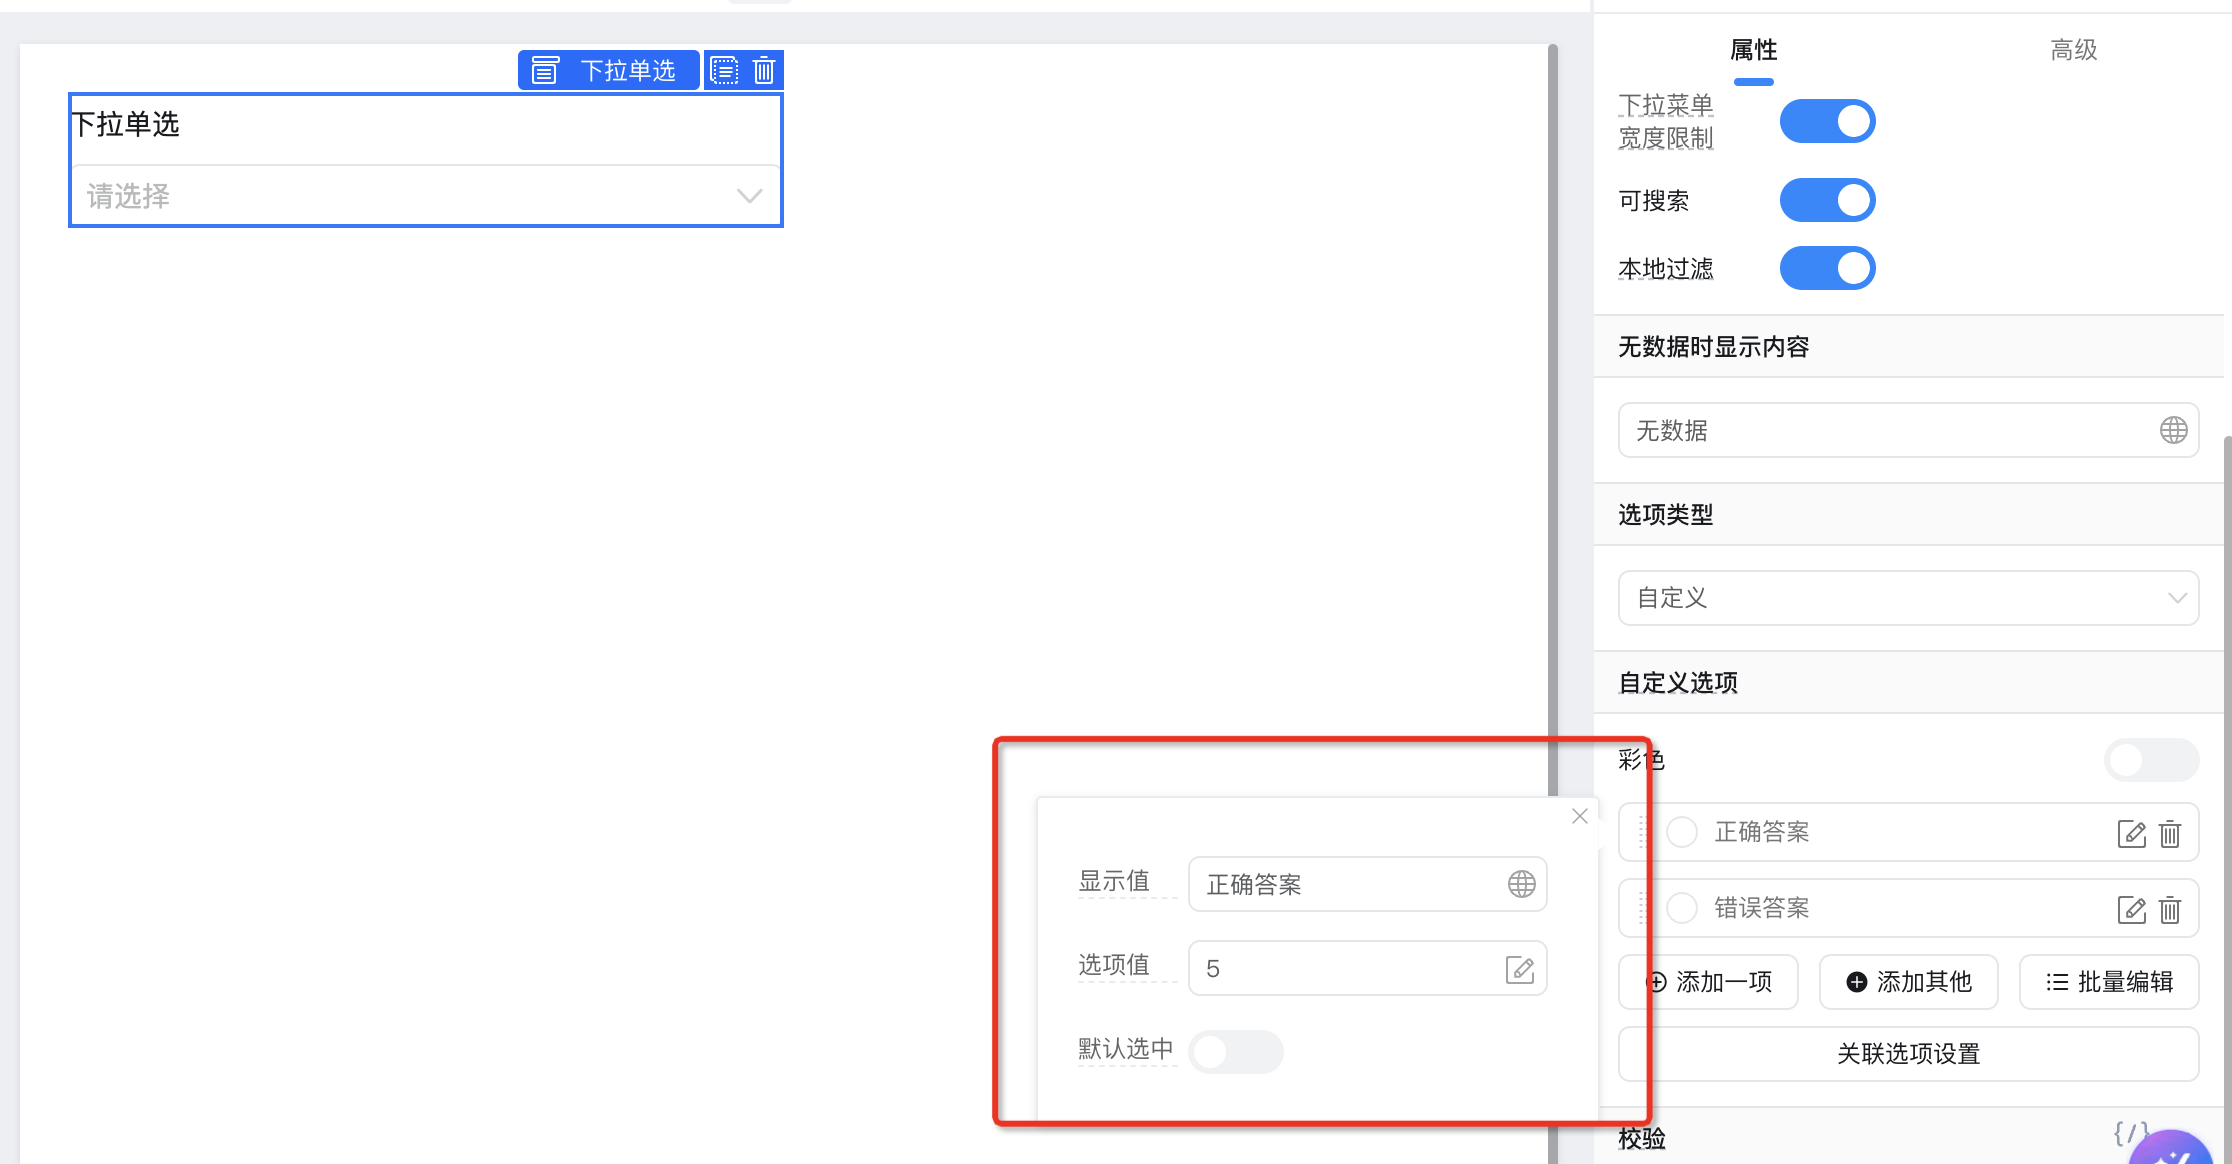Click the code braces icon beside 校验
Viewport: 2232px width, 1164px height.
pyautogui.click(x=2130, y=1133)
